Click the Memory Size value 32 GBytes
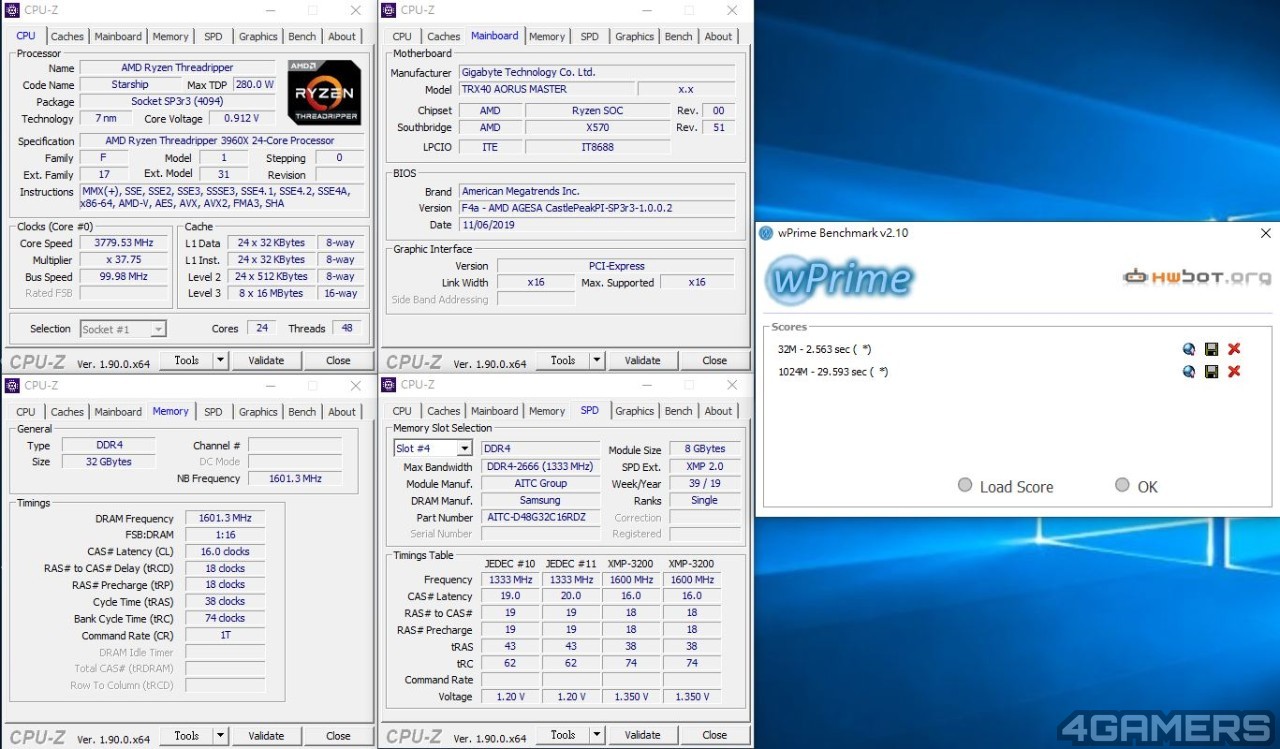 pyautogui.click(x=108, y=462)
